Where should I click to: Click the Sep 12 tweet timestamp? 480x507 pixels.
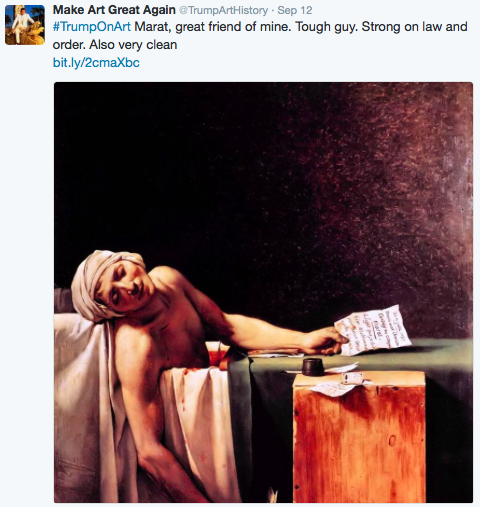pos(295,10)
